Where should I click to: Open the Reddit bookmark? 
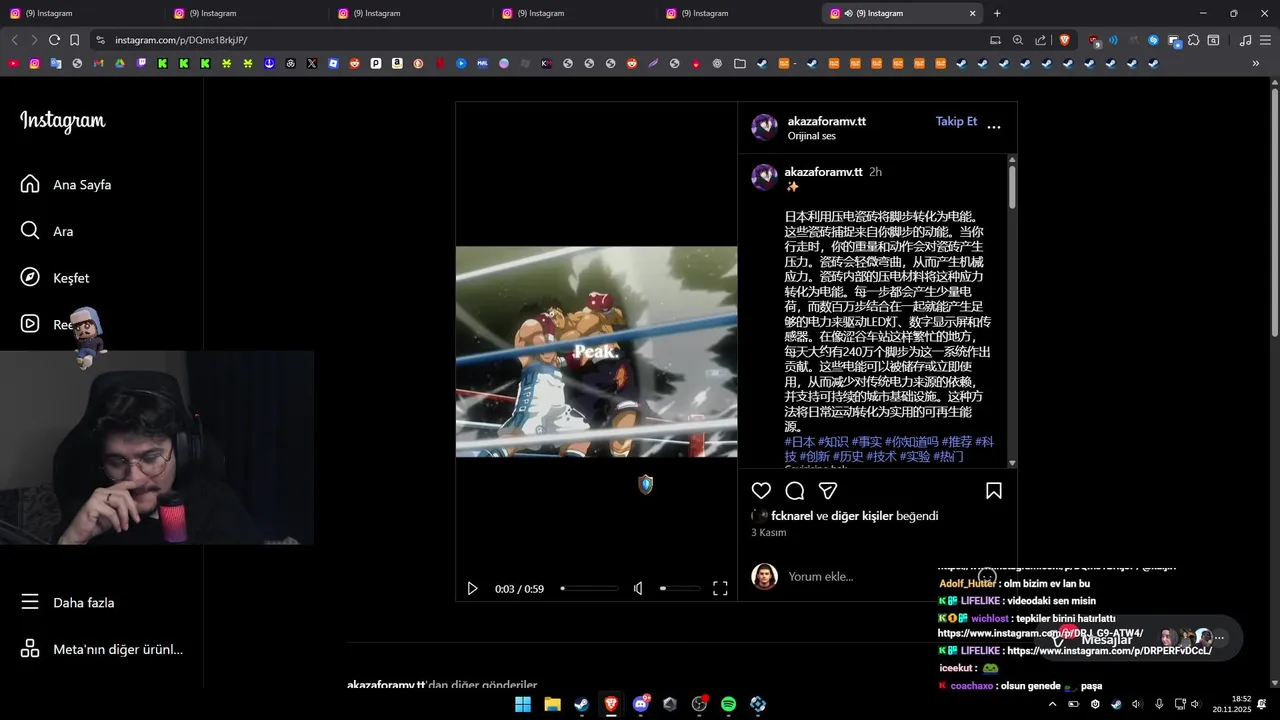(x=354, y=63)
